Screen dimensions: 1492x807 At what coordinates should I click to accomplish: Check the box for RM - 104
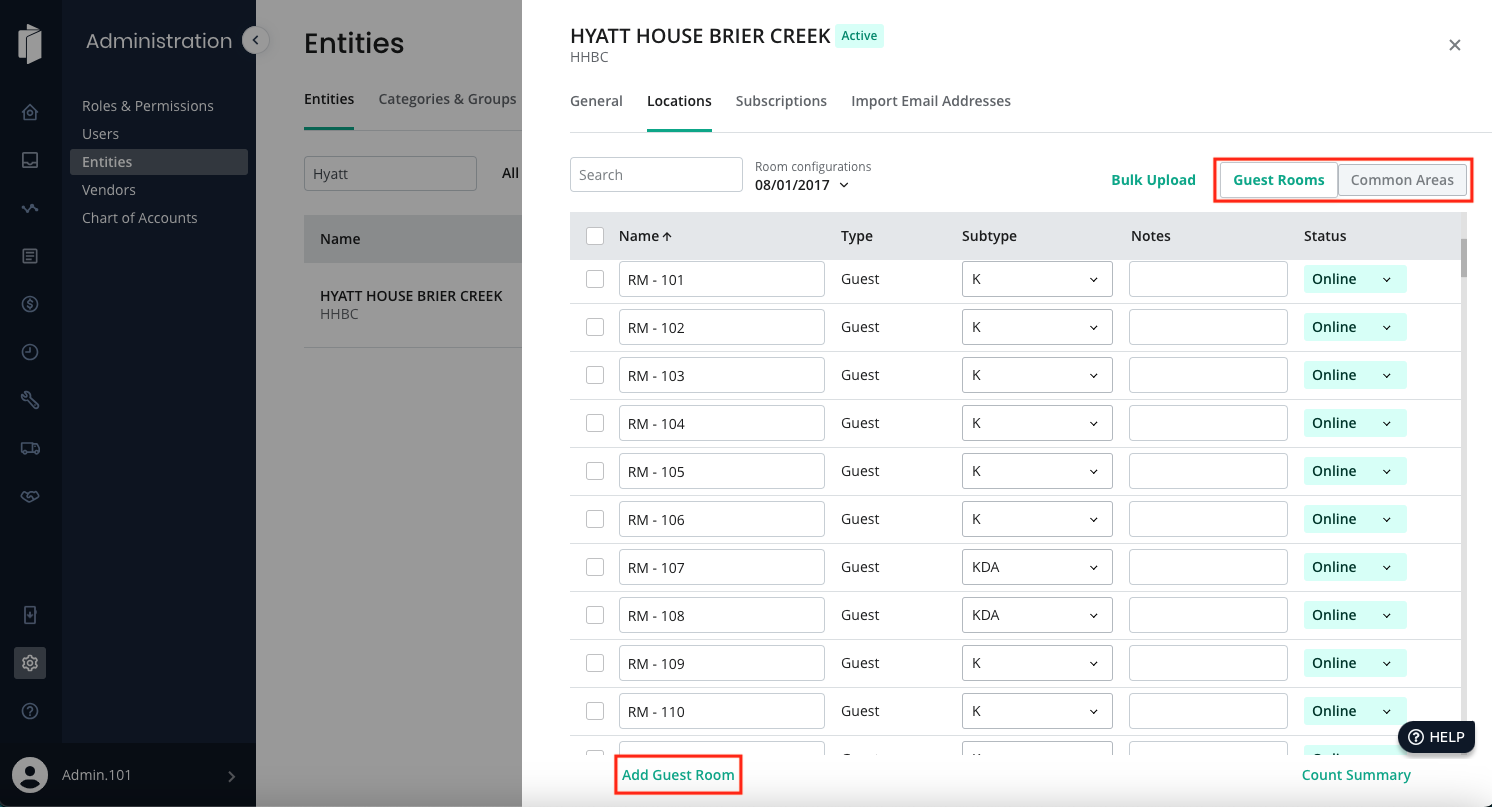coord(595,423)
